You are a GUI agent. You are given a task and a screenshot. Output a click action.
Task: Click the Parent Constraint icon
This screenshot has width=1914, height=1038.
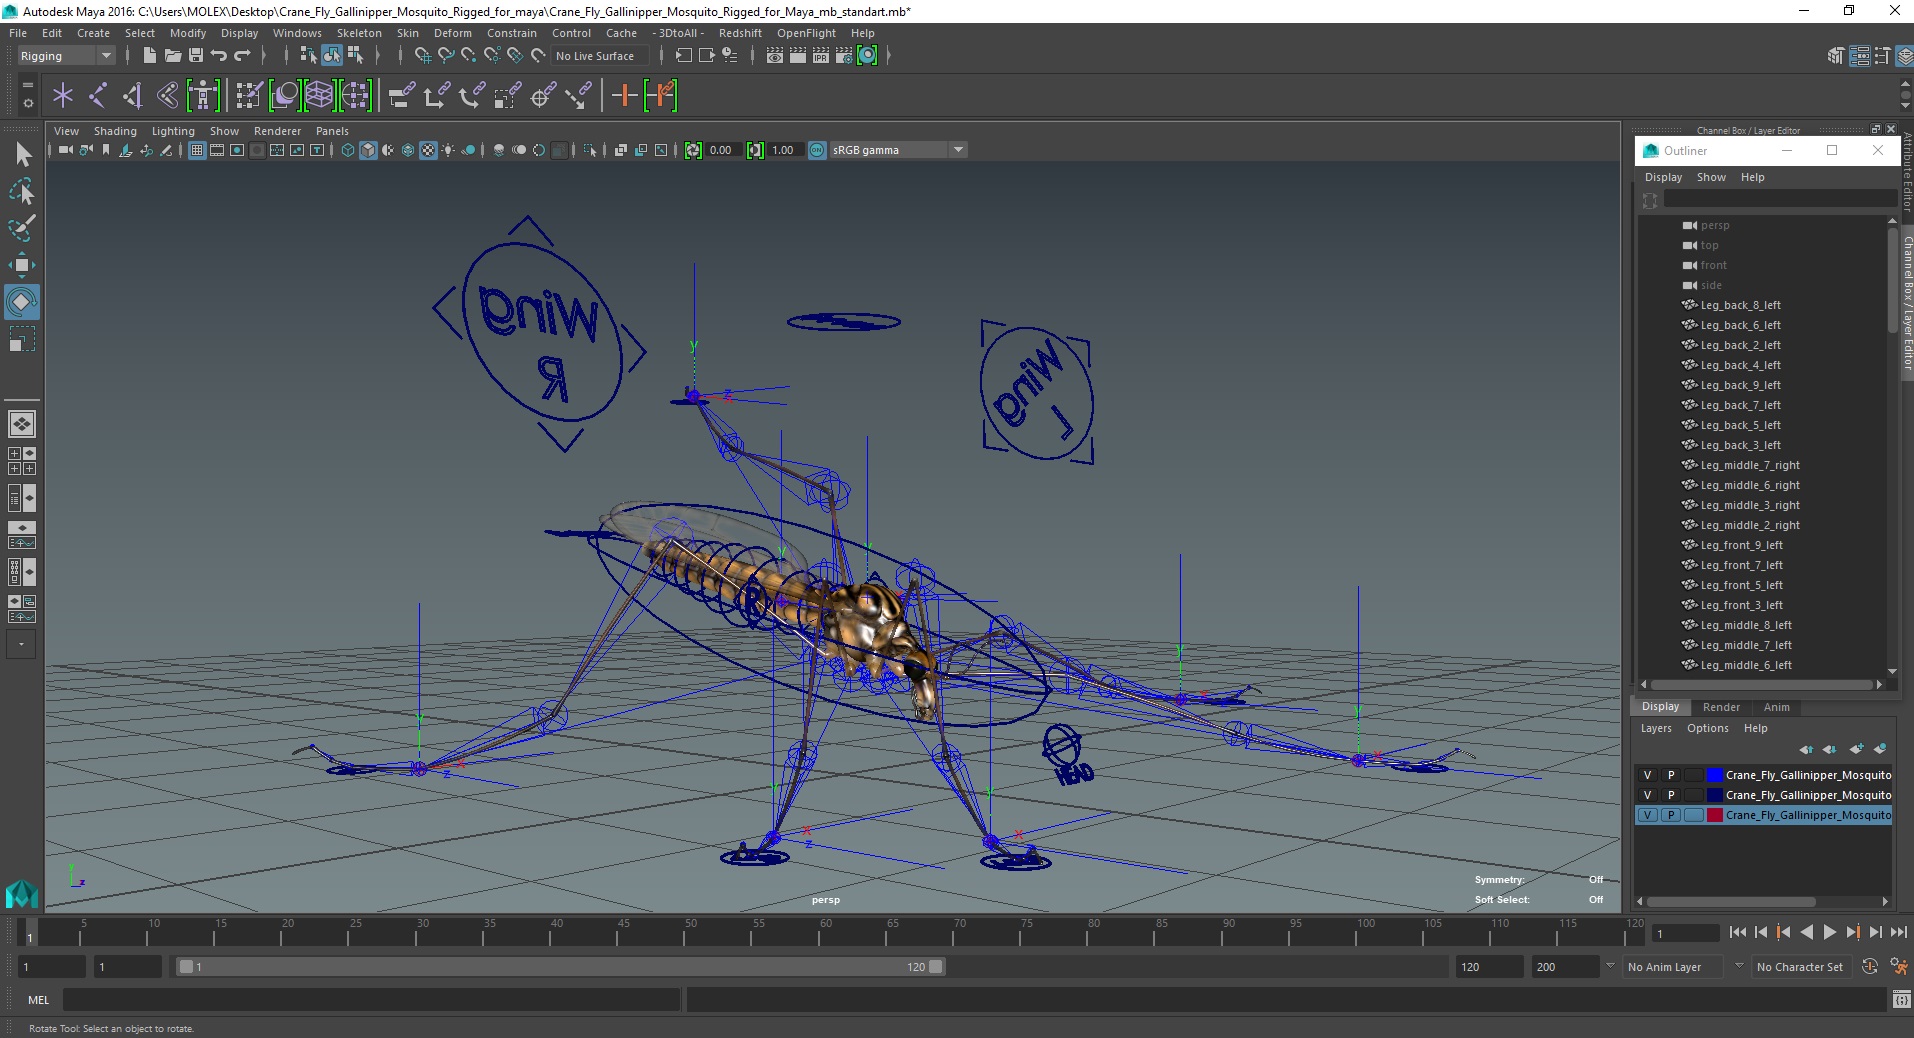[x=401, y=96]
